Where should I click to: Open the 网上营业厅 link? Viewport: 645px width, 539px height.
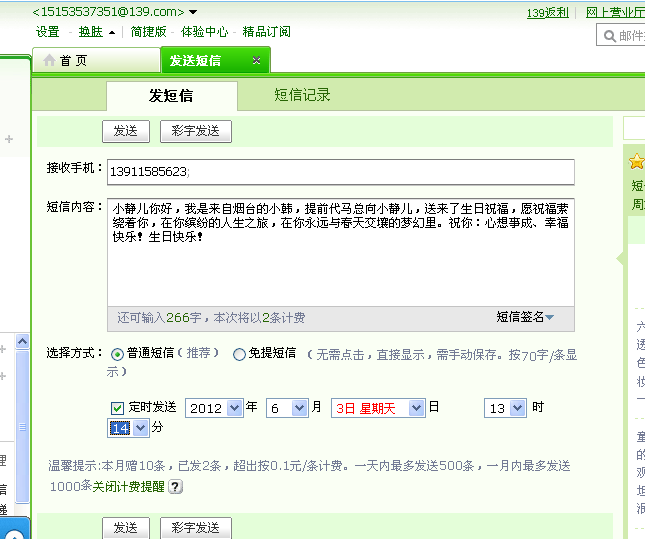615,13
